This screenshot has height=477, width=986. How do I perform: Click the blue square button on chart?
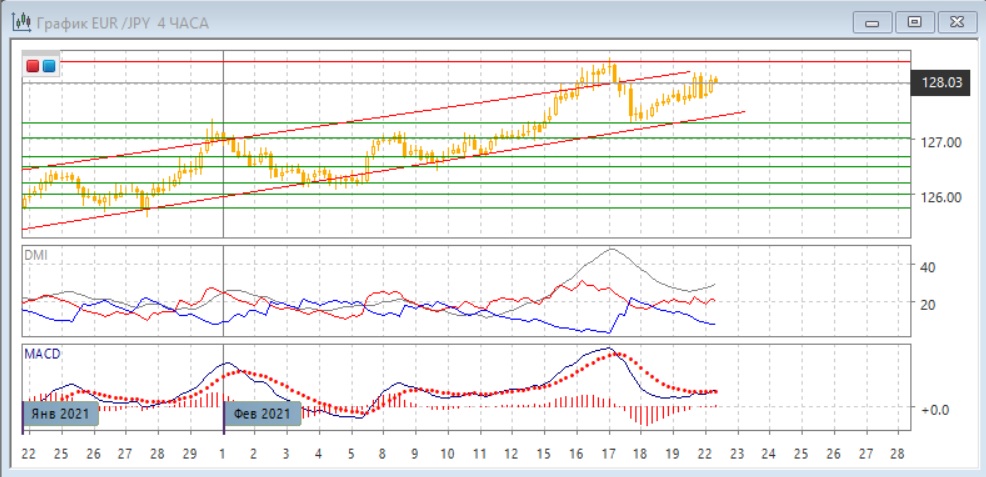[48, 66]
